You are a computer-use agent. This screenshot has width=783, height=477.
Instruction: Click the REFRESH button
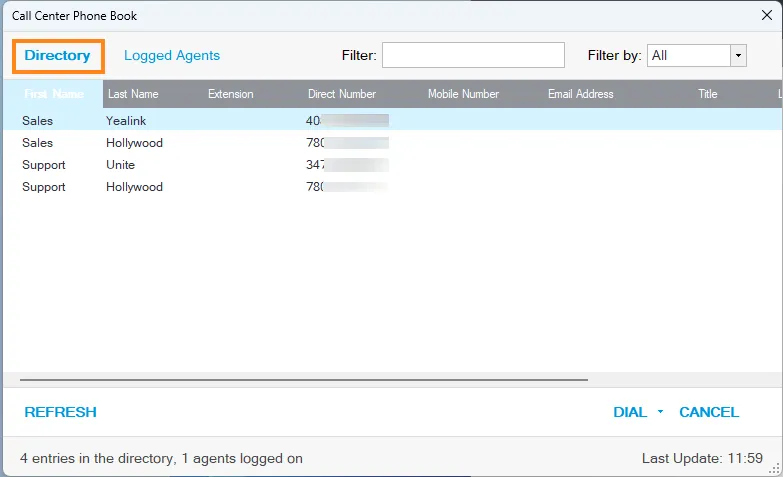coord(60,412)
